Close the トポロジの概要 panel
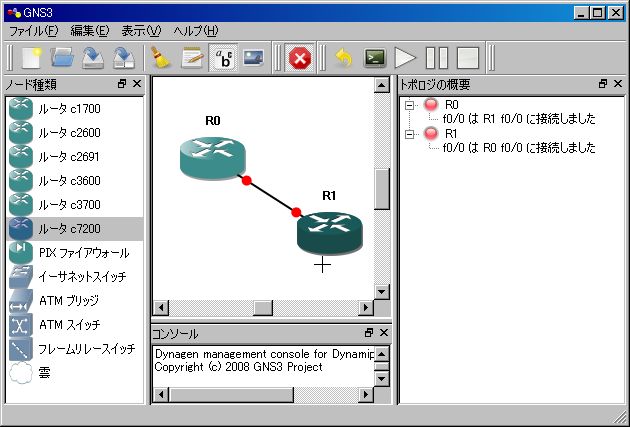Screen dimensions: 630x427 point(618,84)
